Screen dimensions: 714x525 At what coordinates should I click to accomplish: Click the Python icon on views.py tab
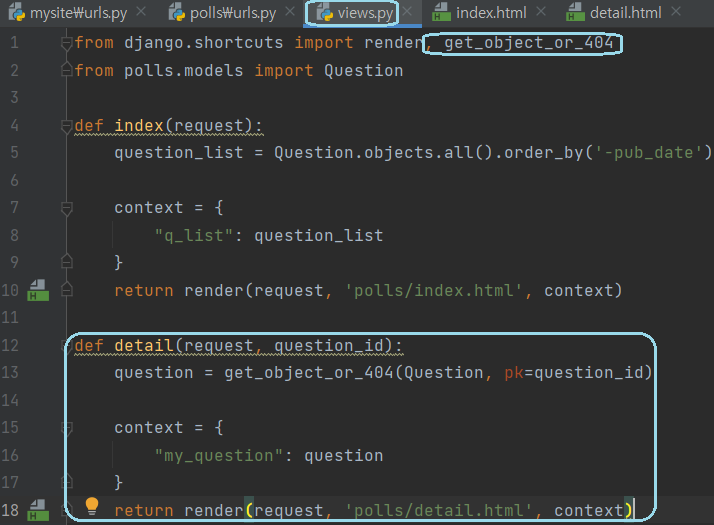pos(325,12)
